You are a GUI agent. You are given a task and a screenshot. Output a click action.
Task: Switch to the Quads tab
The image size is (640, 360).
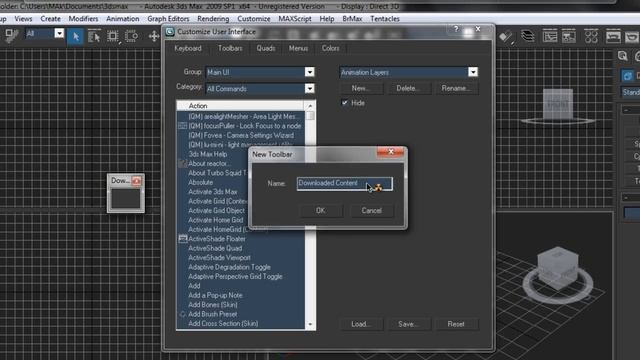coord(266,48)
